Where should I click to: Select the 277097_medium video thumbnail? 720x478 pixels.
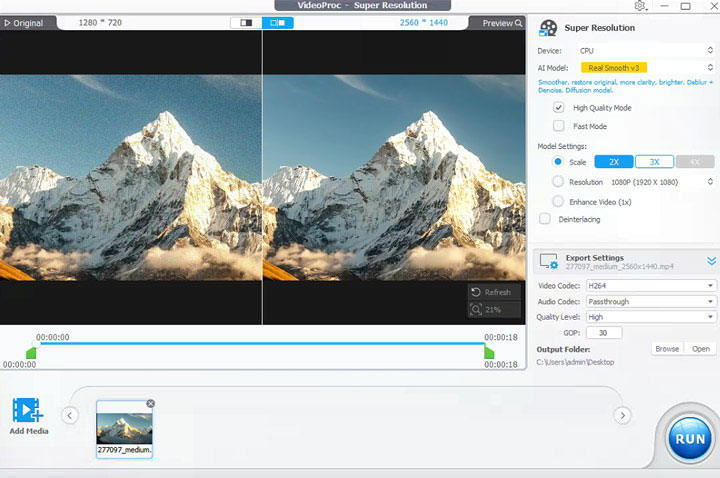pyautogui.click(x=124, y=429)
